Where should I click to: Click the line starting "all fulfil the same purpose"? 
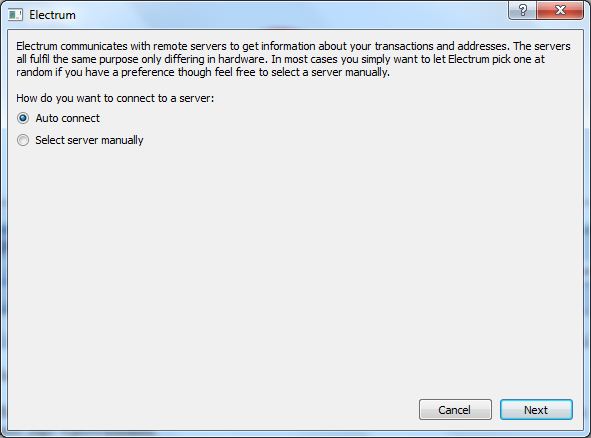[280, 59]
